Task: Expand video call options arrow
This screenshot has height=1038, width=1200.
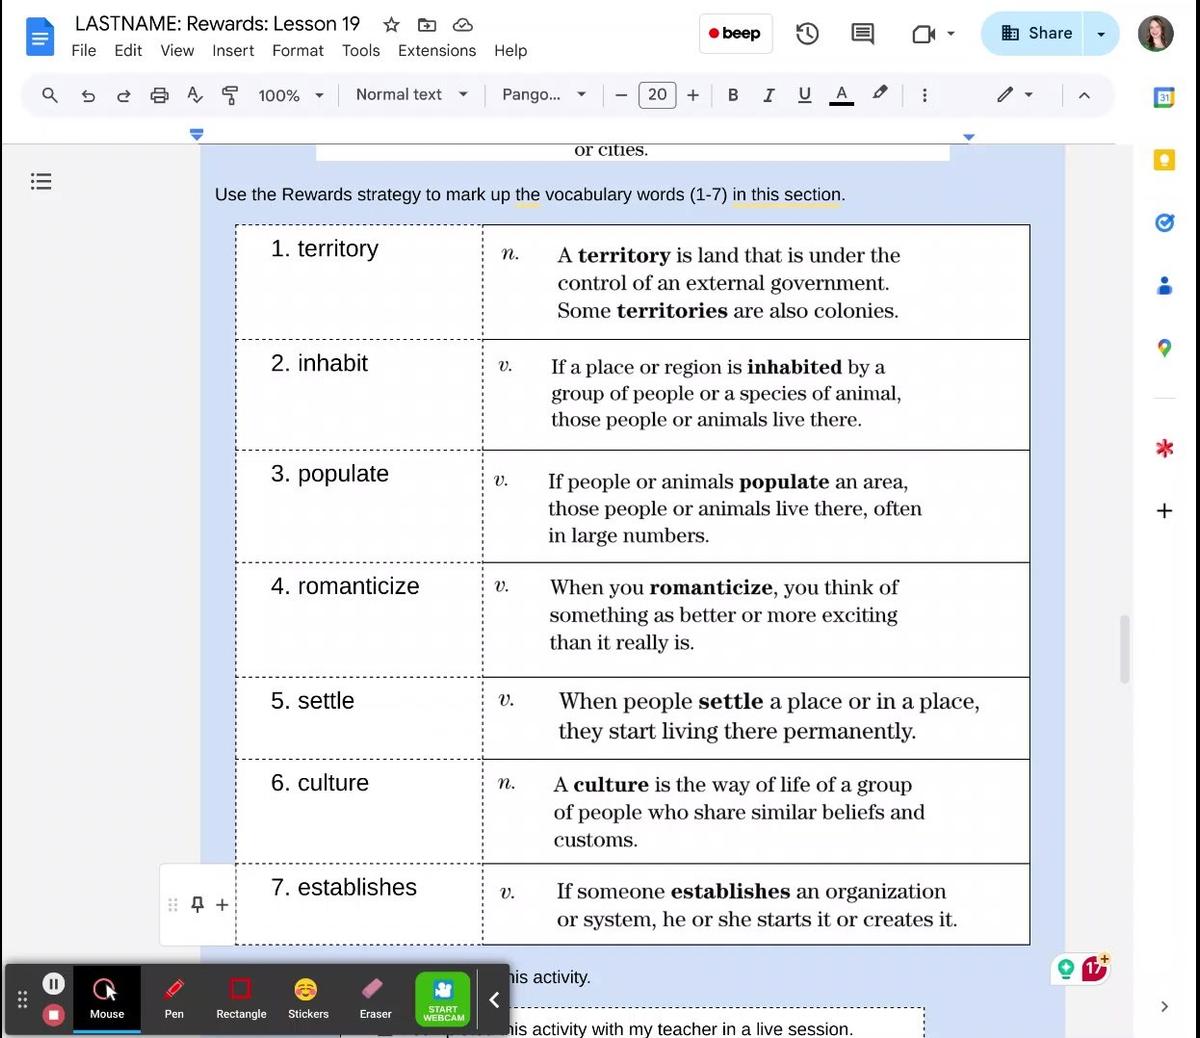Action: [x=951, y=33]
